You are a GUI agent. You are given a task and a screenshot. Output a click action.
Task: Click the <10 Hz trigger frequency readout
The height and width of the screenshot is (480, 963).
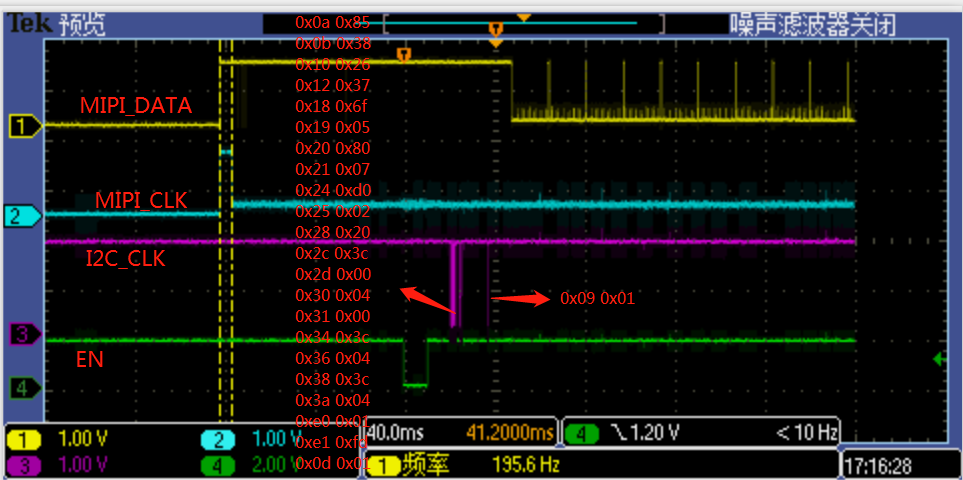[806, 433]
